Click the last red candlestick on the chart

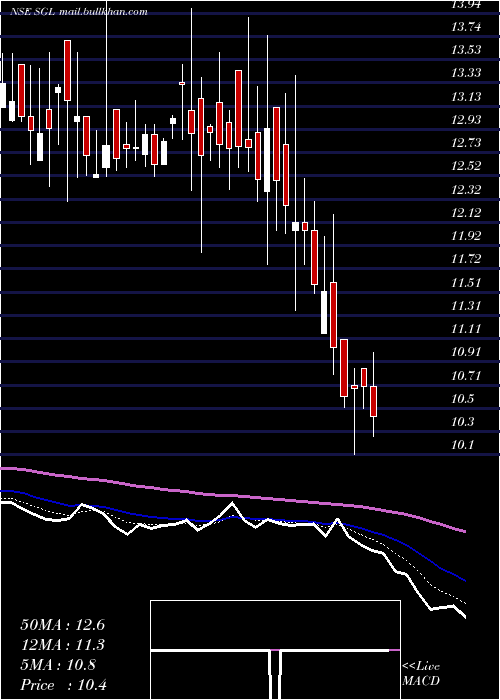click(373, 401)
